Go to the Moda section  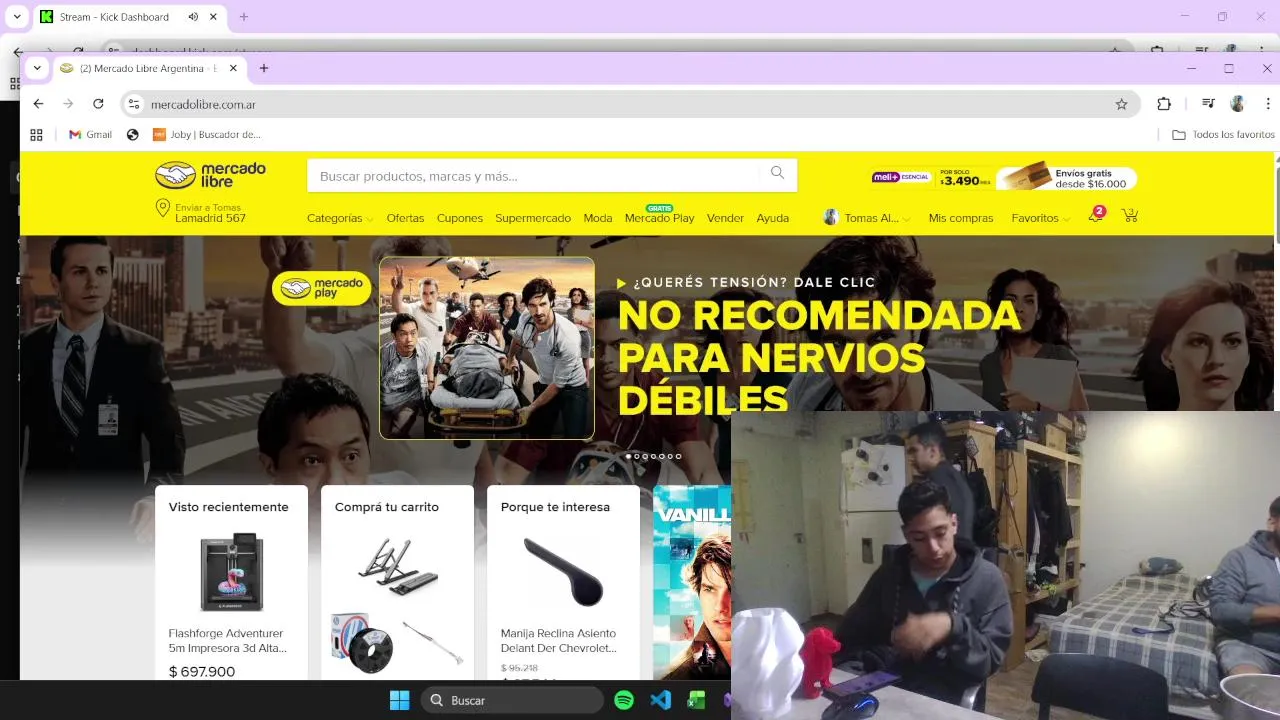[598, 218]
